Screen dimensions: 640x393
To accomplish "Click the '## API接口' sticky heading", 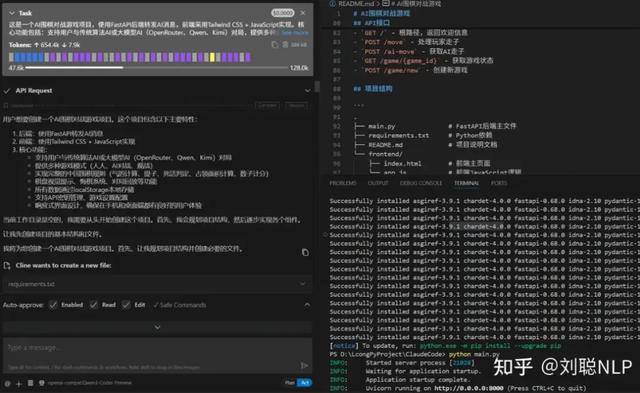I will click(371, 23).
